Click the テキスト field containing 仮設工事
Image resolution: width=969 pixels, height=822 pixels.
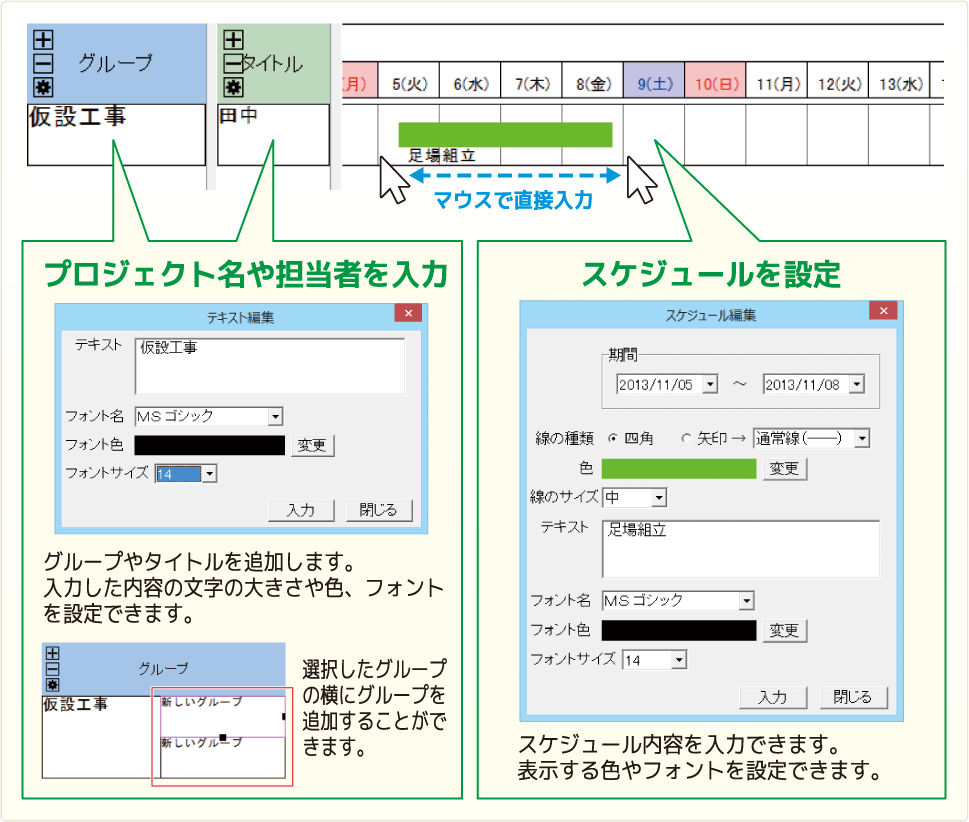(270, 366)
